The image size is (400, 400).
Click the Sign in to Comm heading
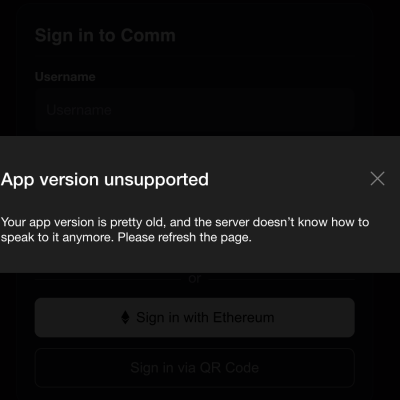click(x=105, y=35)
